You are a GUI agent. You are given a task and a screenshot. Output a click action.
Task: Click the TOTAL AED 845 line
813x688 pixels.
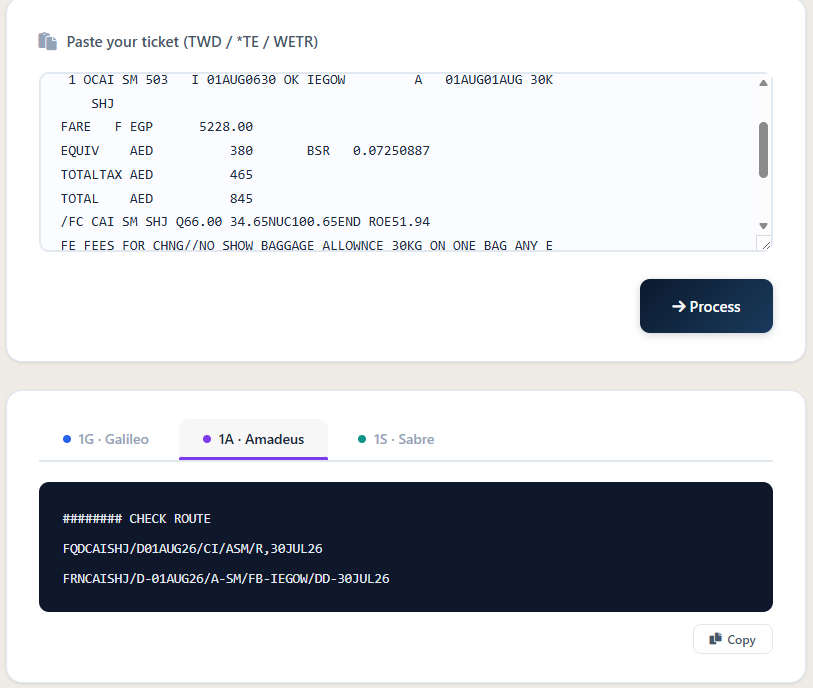pos(157,199)
